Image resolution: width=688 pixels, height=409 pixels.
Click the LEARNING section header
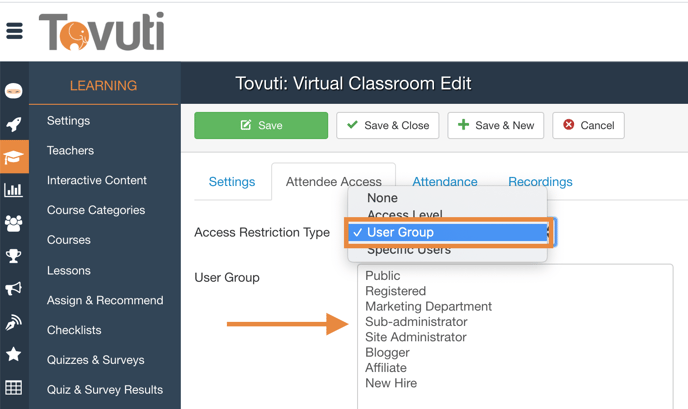click(x=104, y=86)
